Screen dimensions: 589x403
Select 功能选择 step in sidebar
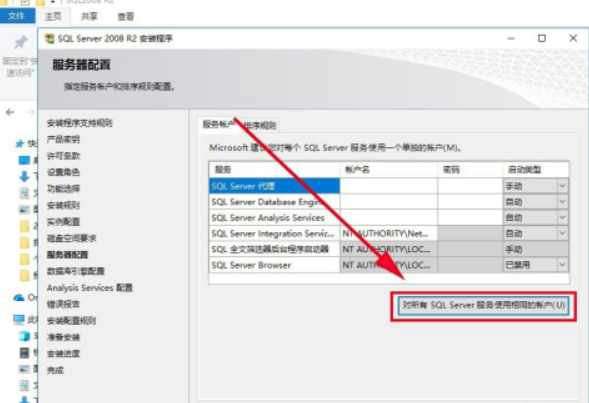click(63, 189)
